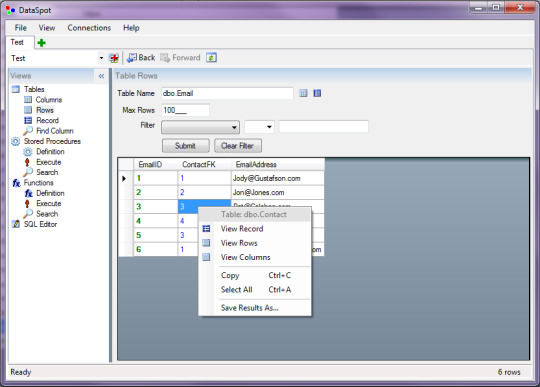Viewport: 540px width, 387px height.
Task: Open Definition under Functions
Action: pyautogui.click(x=50, y=193)
